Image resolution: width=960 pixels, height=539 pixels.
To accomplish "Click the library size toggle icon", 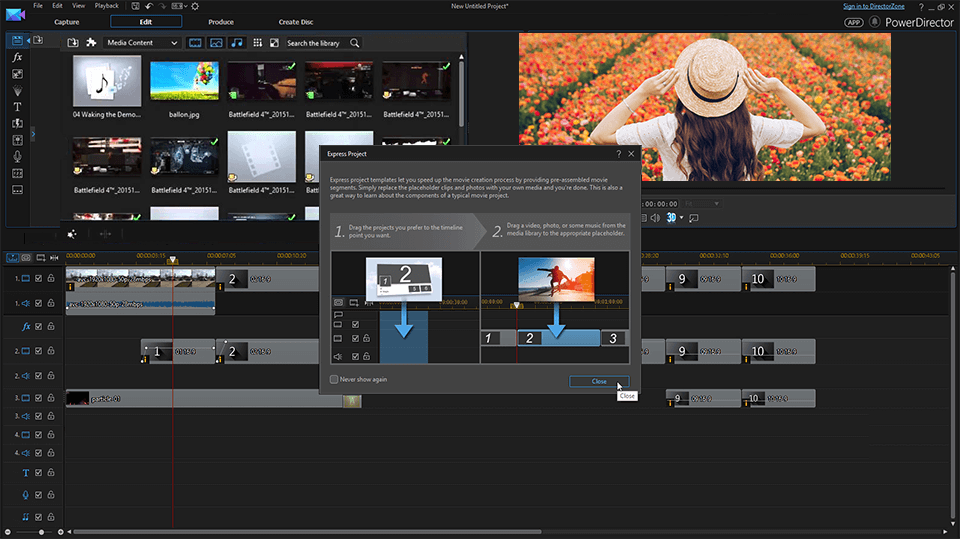I will pos(274,43).
